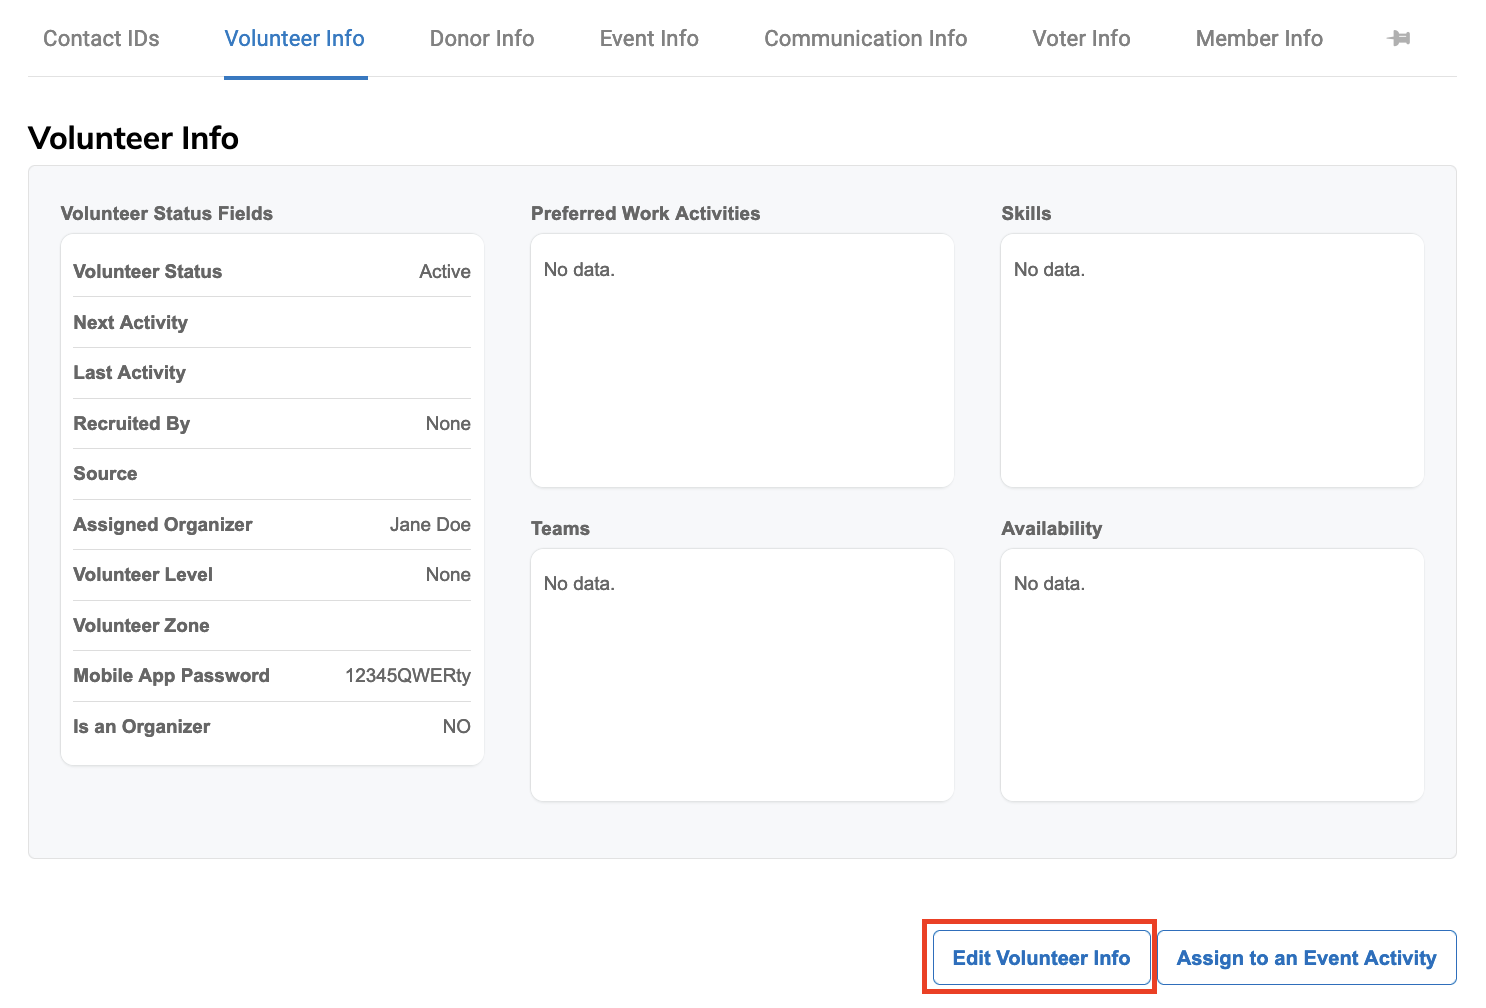
Task: Switch to the Member Info tab
Action: 1259,38
